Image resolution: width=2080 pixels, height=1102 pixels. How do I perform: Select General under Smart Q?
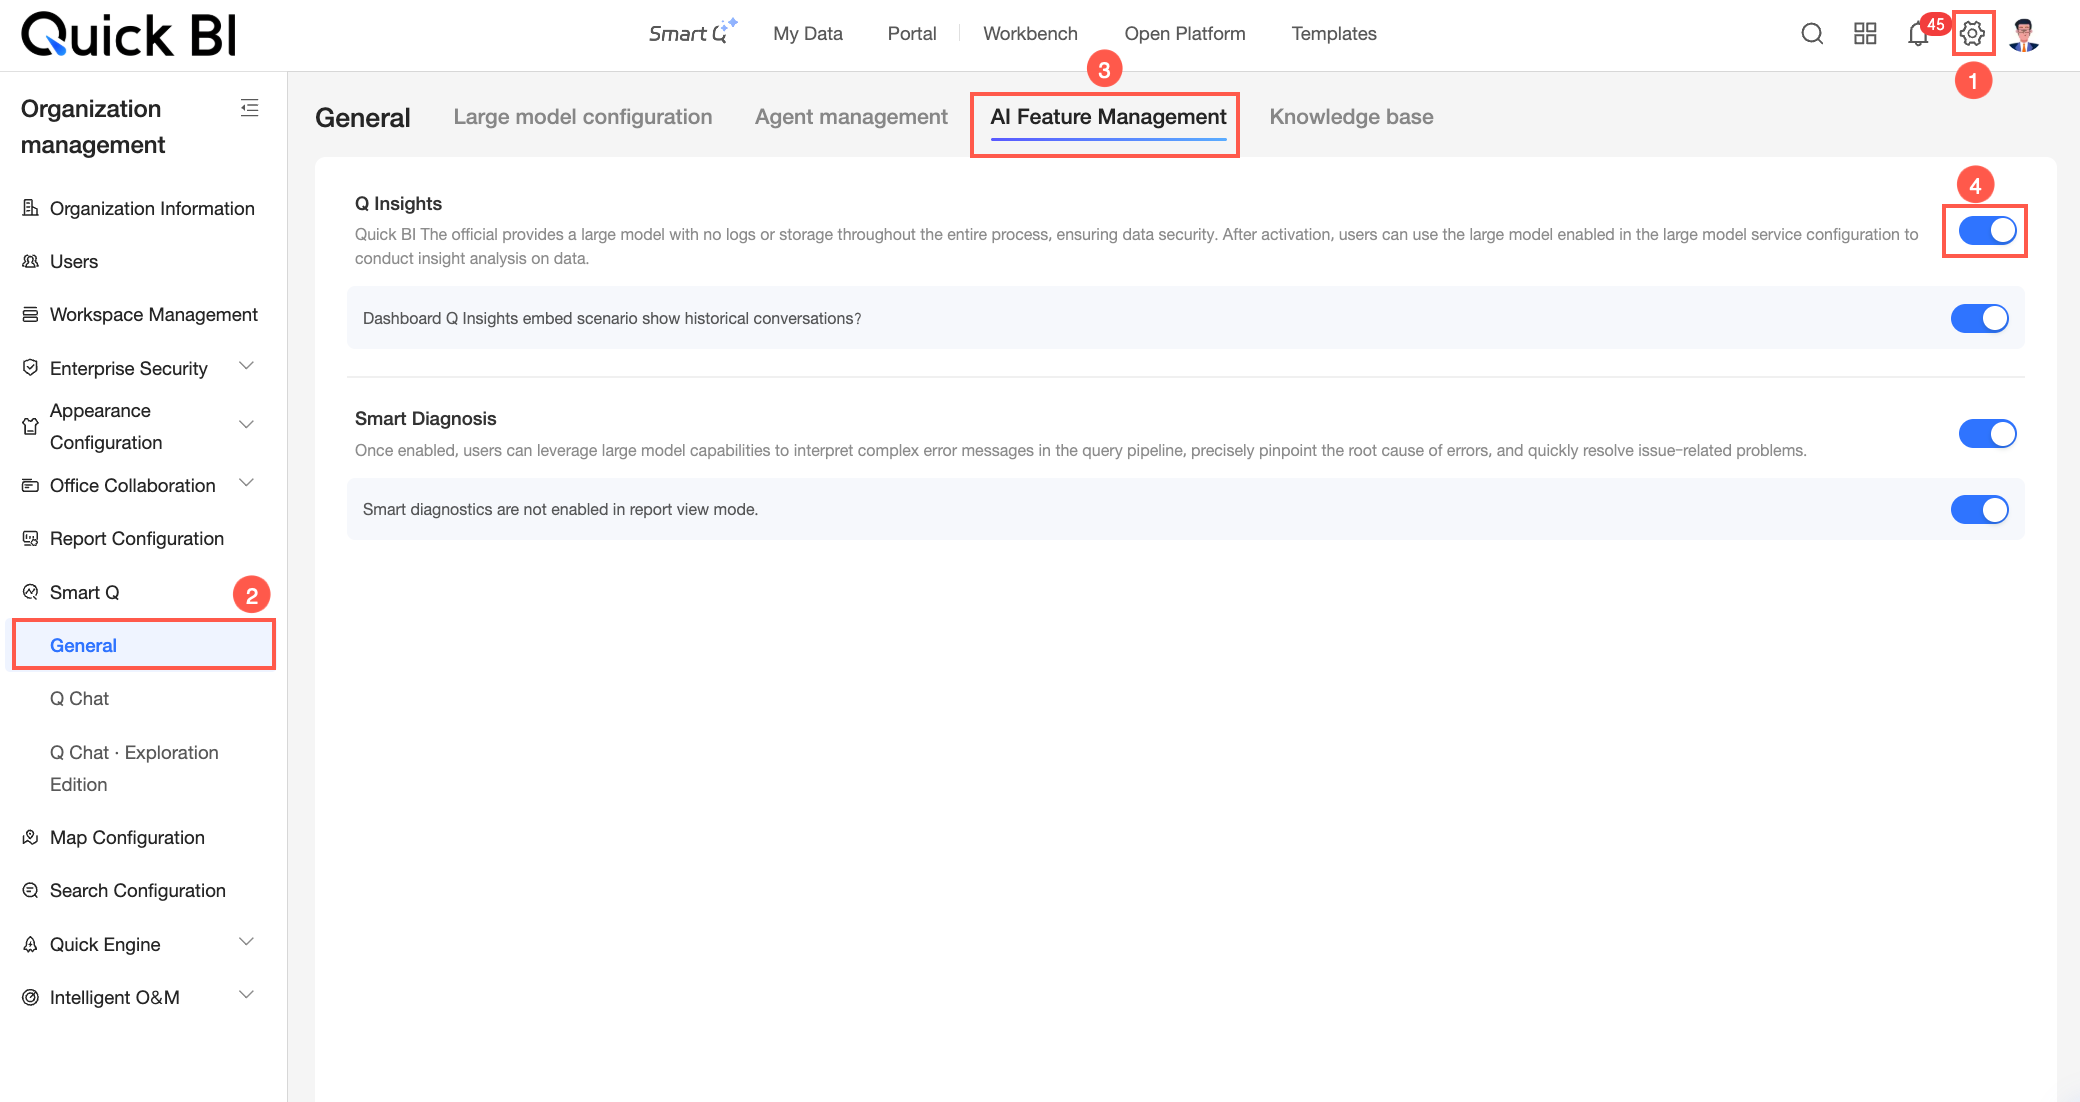(143, 645)
